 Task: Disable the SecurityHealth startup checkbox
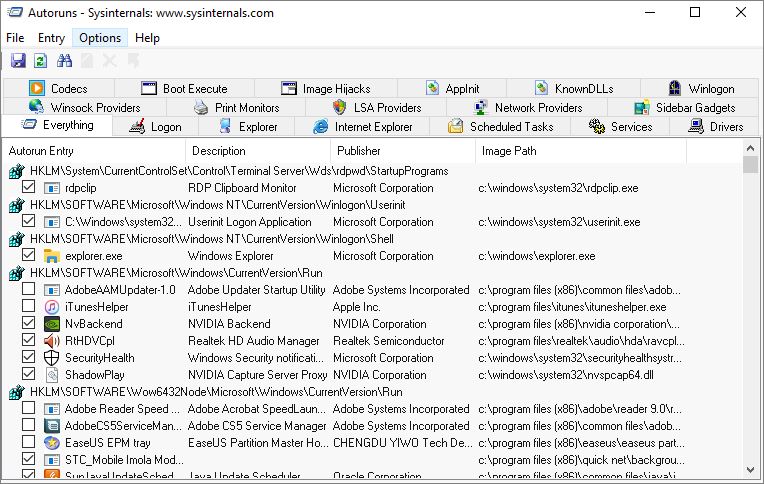[x=29, y=357]
